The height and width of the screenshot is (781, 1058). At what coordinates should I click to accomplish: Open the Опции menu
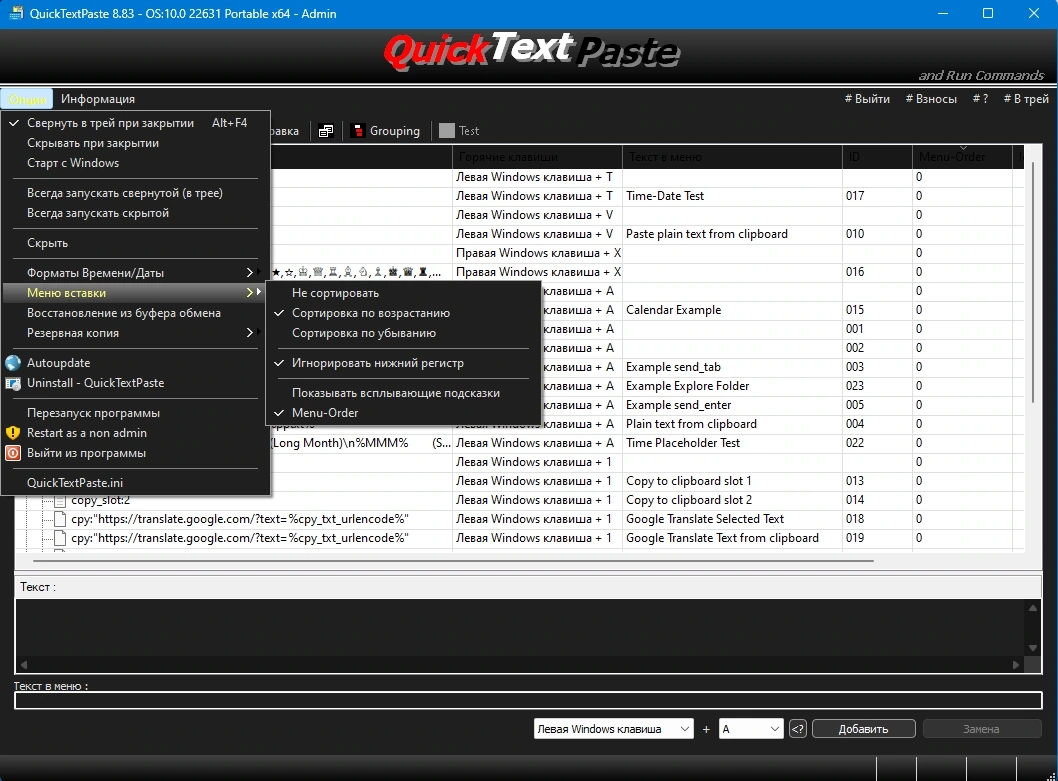[x=28, y=99]
